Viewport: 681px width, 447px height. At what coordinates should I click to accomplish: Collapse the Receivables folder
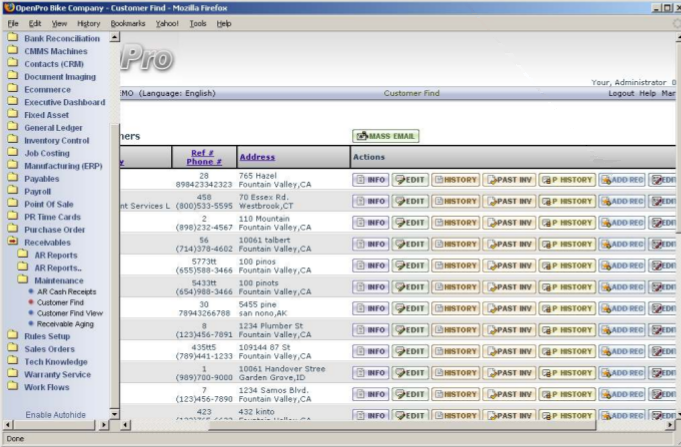[46, 242]
